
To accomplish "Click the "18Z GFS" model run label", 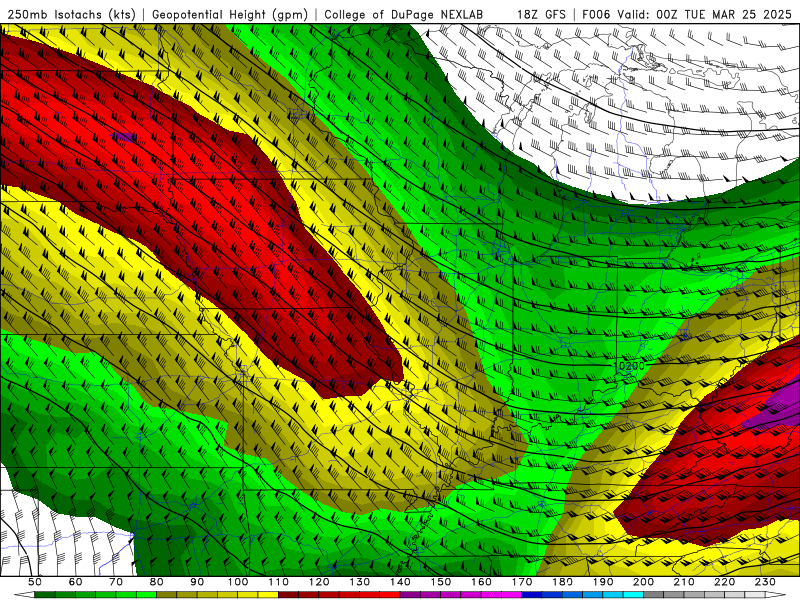I will click(x=541, y=14).
